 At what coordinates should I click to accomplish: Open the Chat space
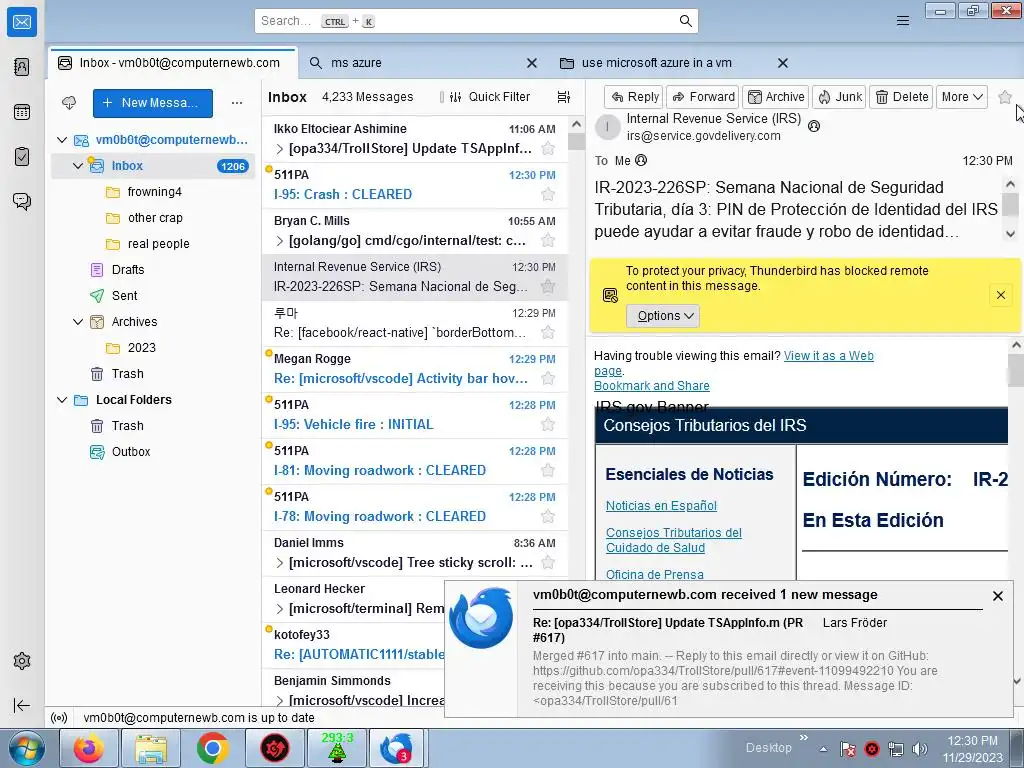pos(22,201)
